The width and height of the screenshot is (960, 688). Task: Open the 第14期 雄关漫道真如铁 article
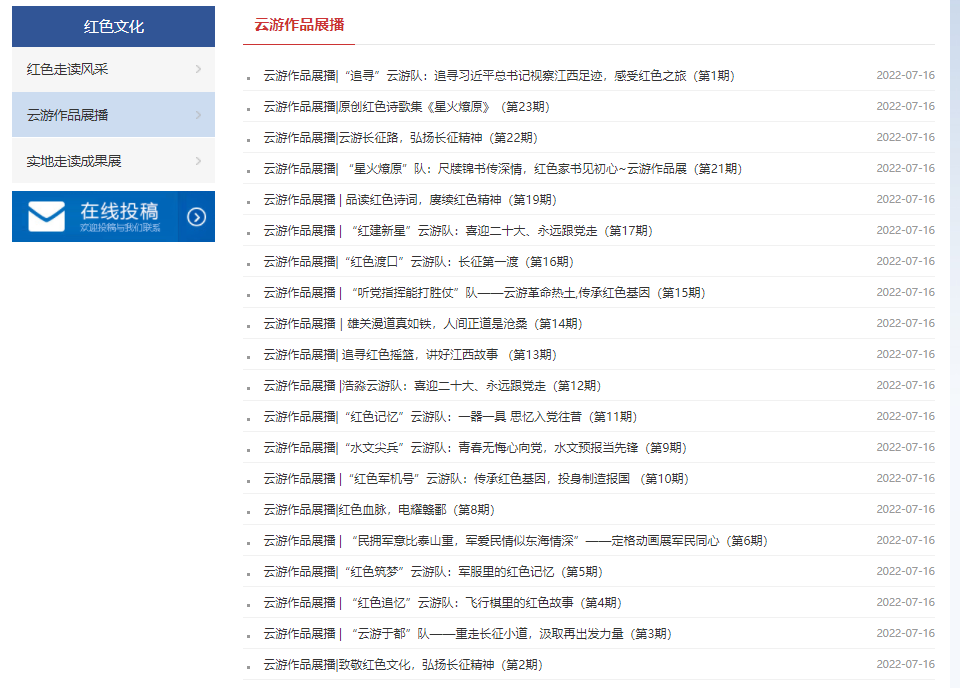422,324
